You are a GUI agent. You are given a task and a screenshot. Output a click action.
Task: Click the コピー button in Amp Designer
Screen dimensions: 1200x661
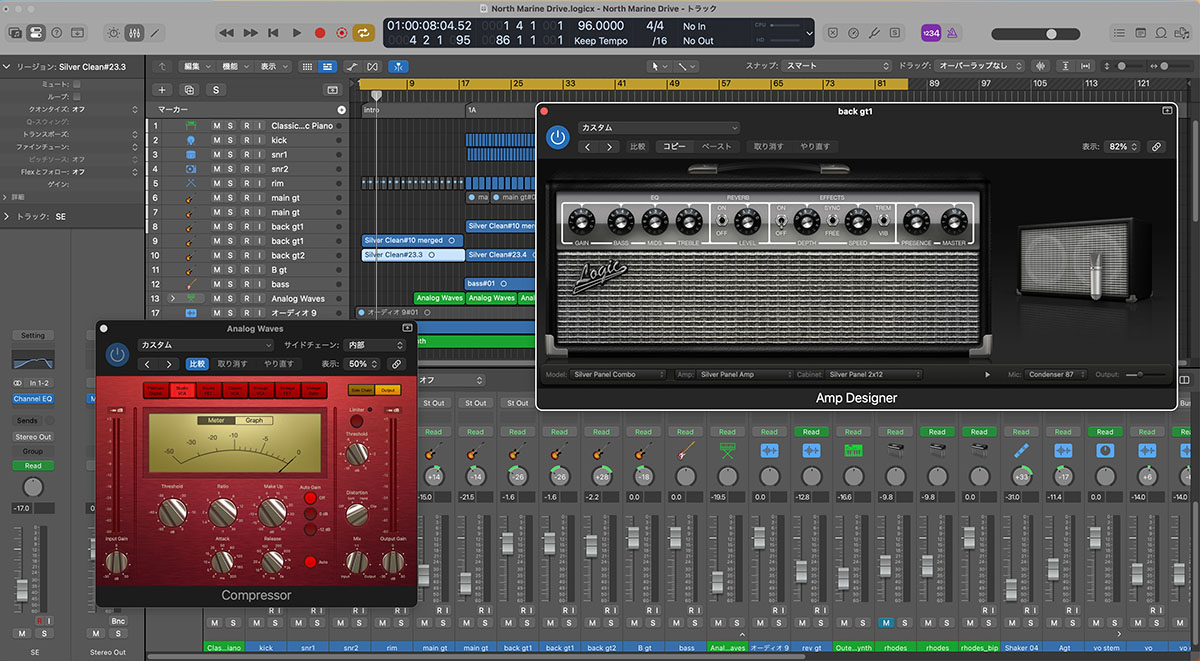[x=675, y=147]
